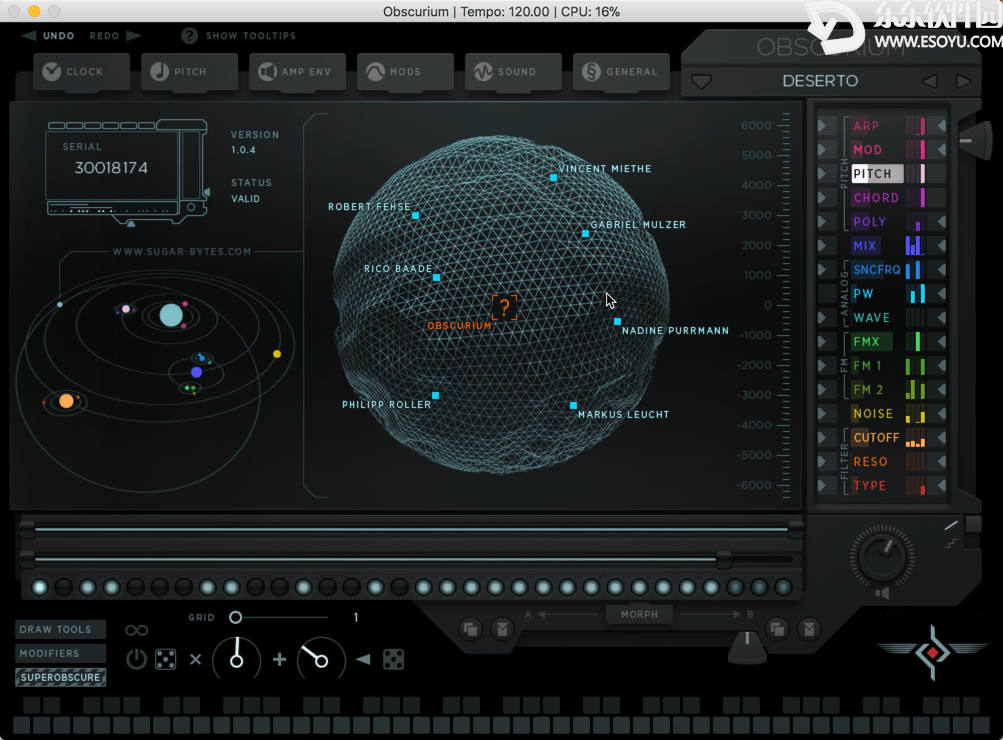Screen dimensions: 1003x740
Task: Open the Mods tab
Action: click(x=406, y=72)
